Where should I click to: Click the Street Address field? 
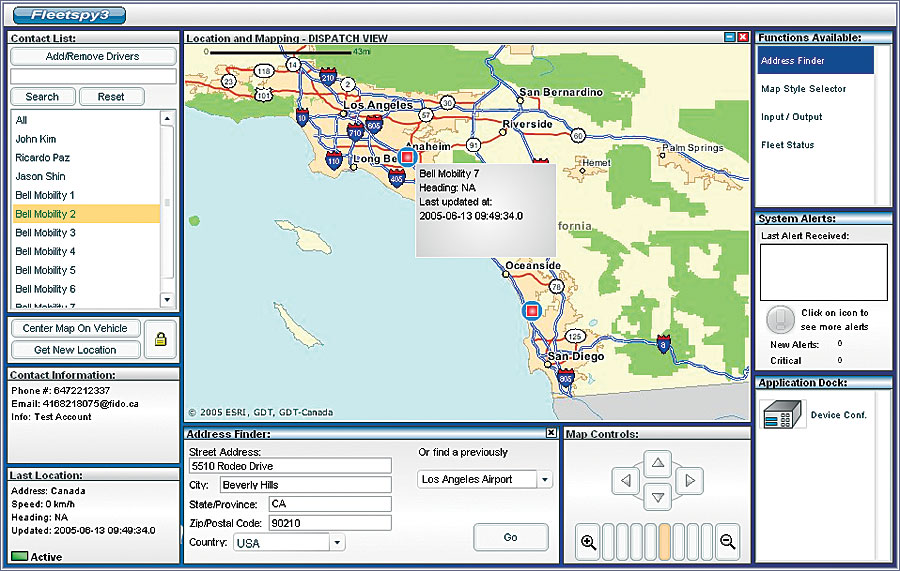click(290, 466)
